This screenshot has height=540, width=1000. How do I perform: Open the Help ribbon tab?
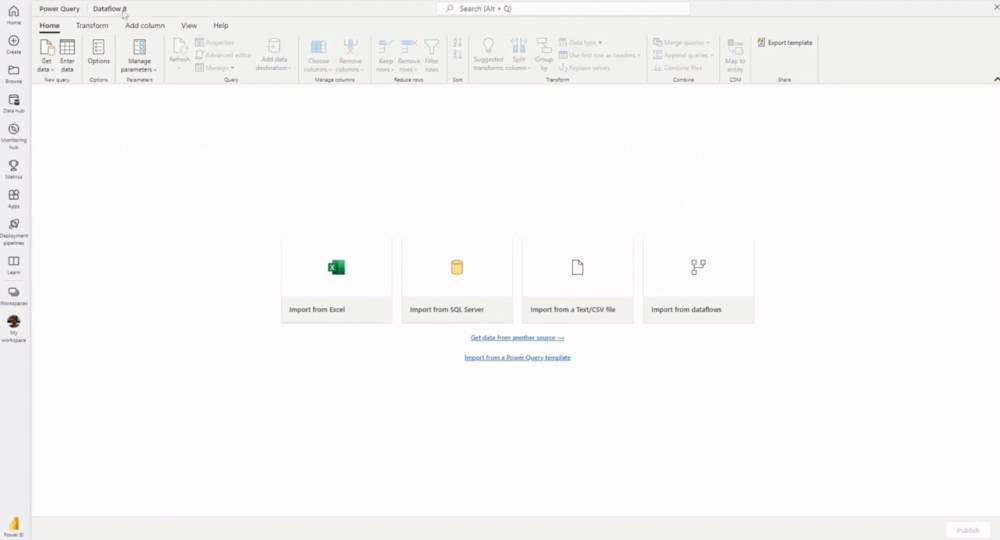click(221, 26)
